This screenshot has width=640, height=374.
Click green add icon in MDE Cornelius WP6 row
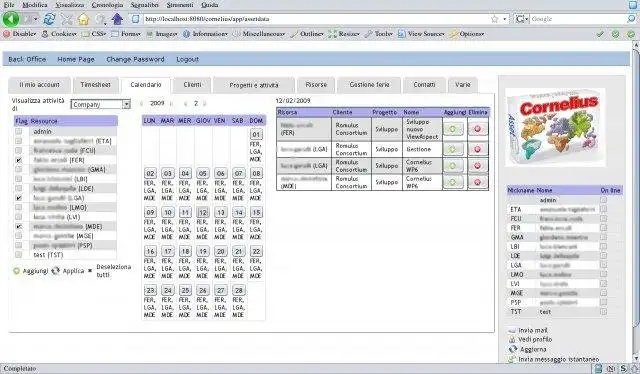point(453,182)
